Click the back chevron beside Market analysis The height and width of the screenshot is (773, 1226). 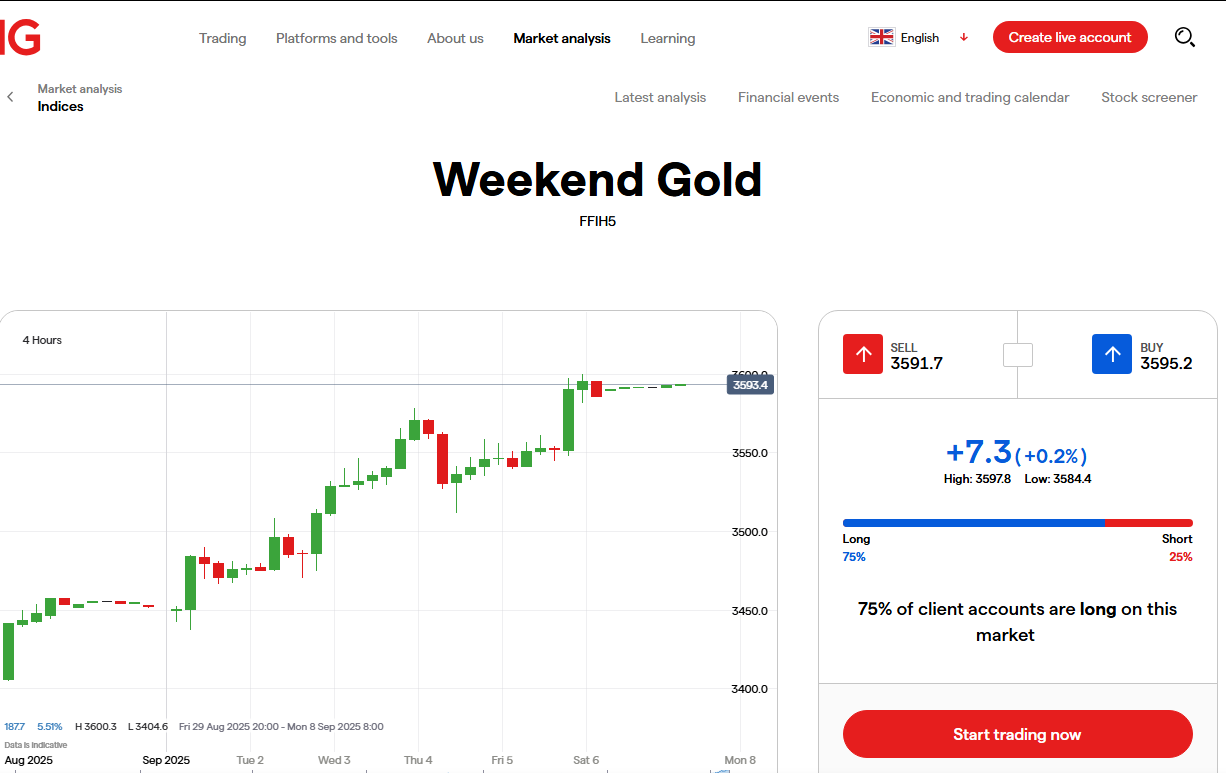[x=10, y=97]
